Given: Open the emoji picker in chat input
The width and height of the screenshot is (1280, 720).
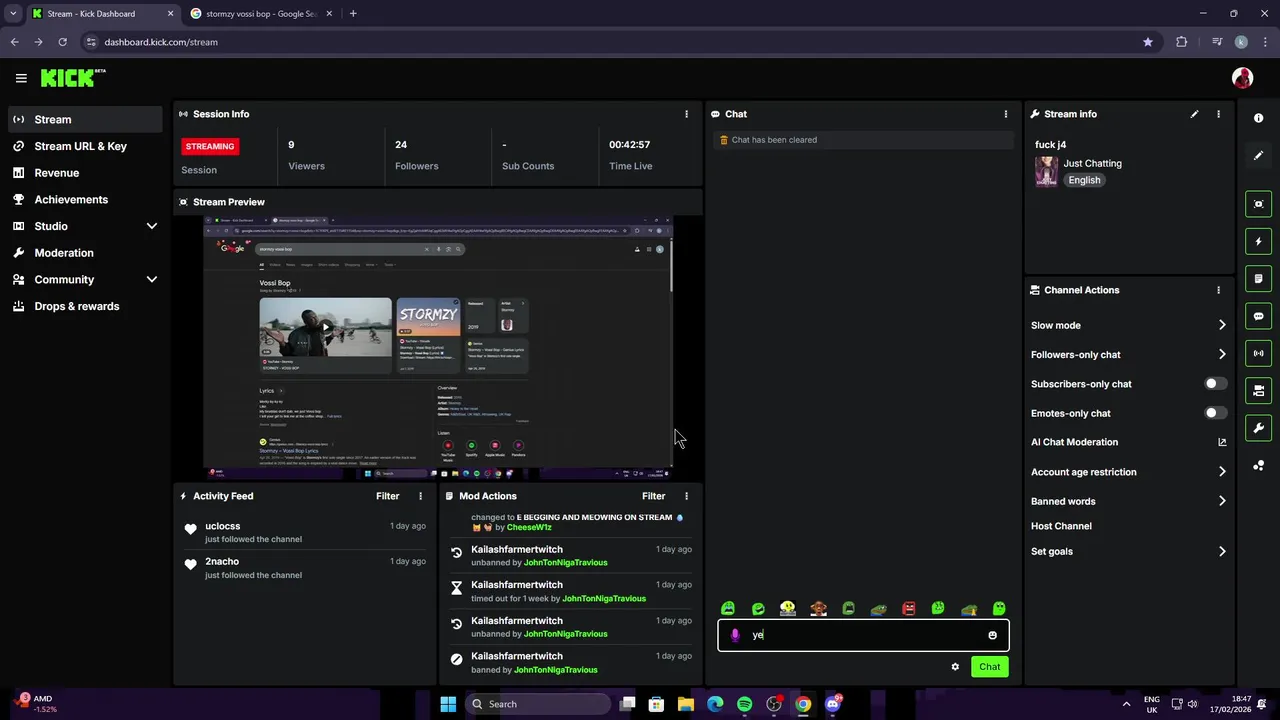Looking at the screenshot, I should pyautogui.click(x=992, y=635).
